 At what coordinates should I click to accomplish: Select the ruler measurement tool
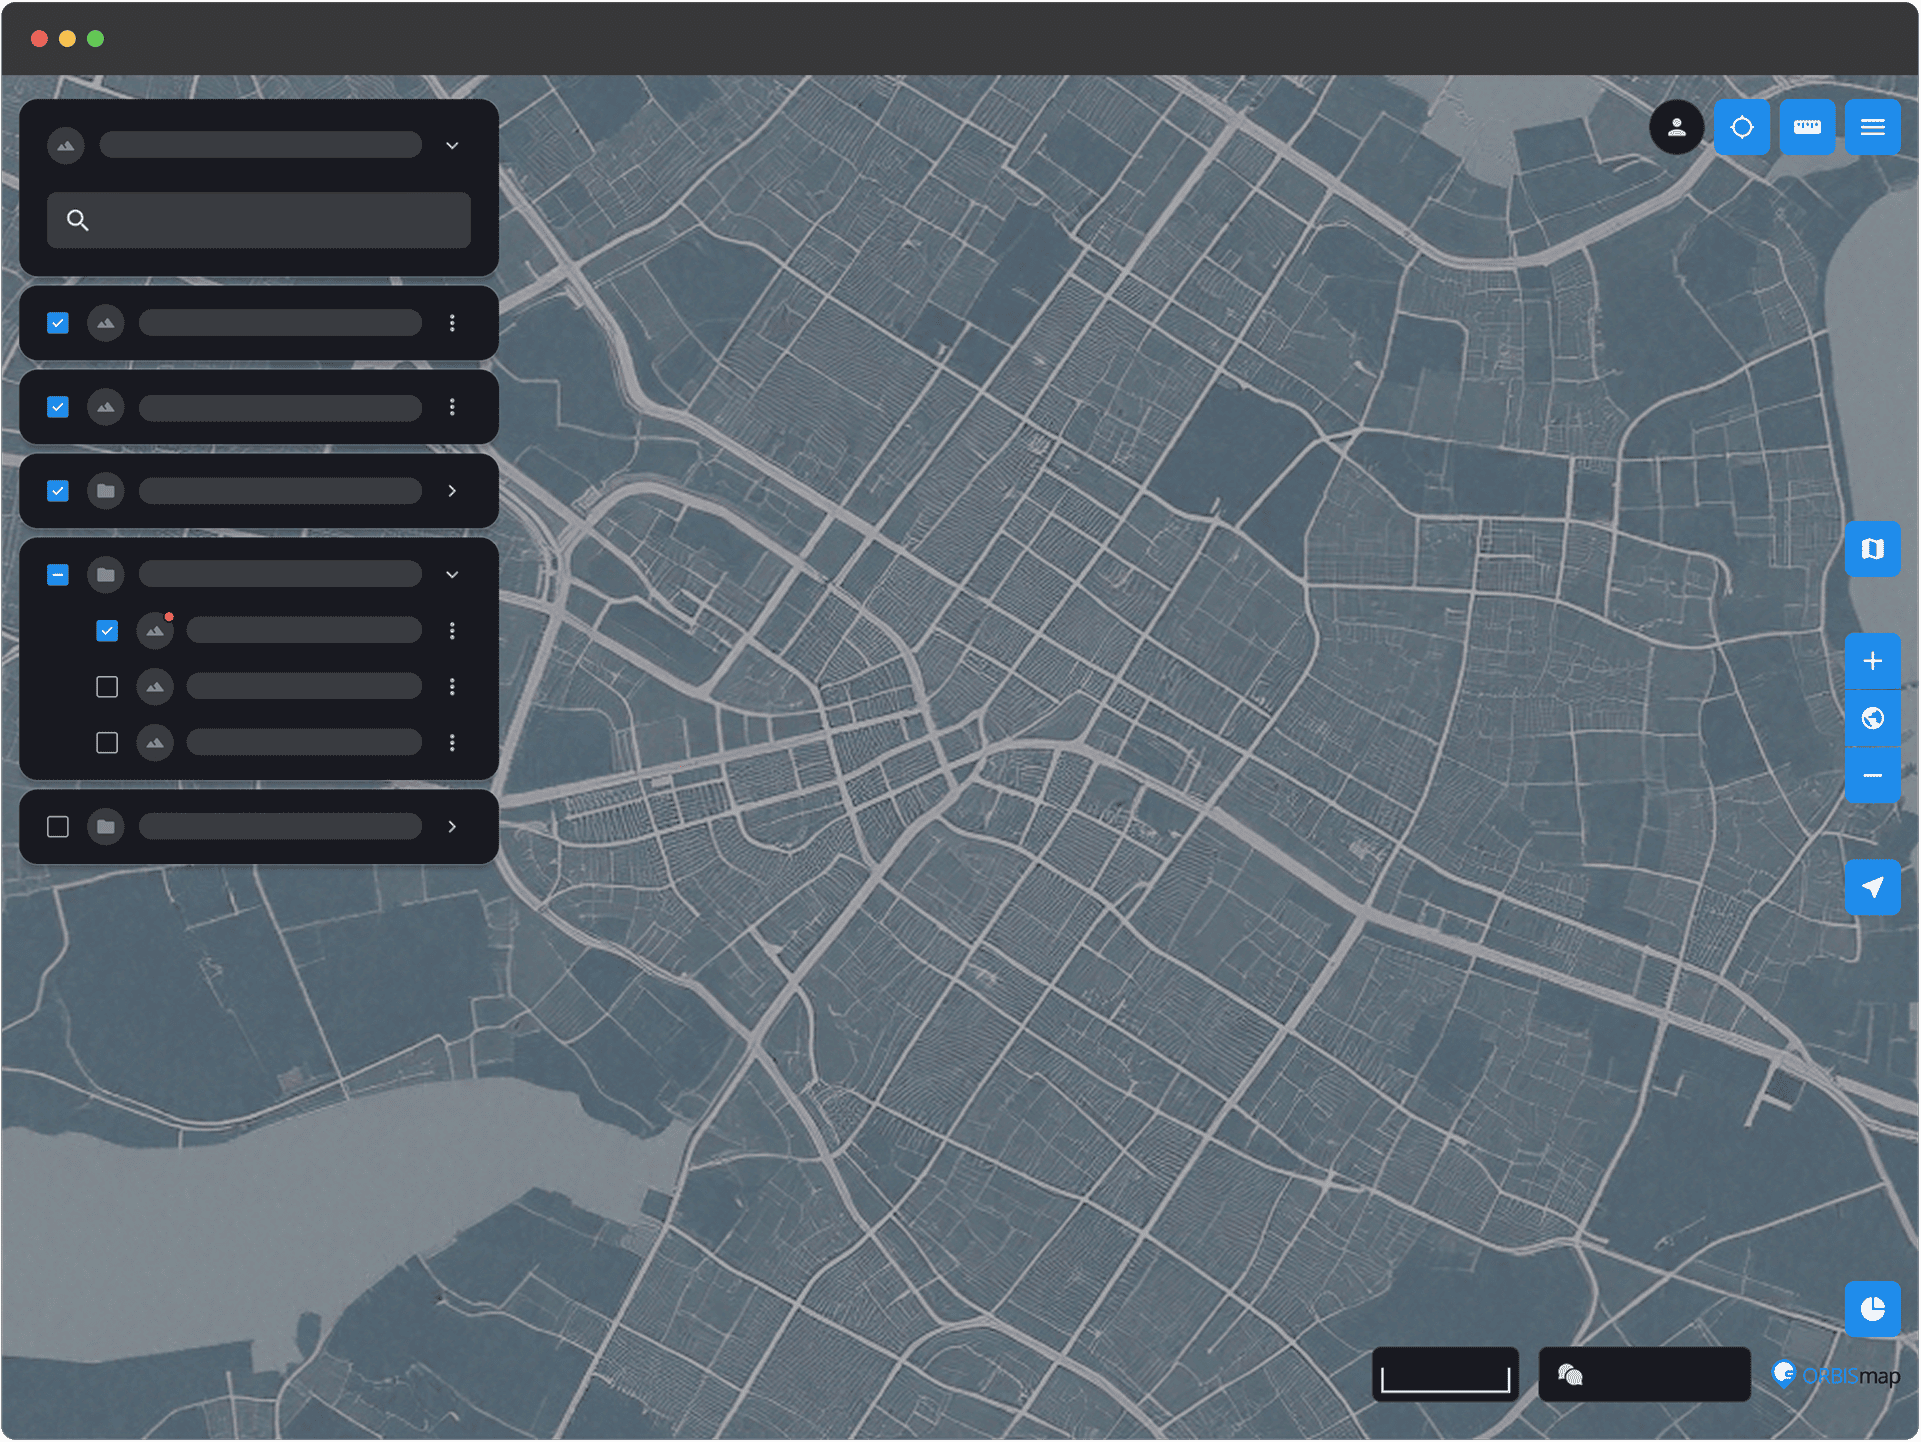(x=1806, y=127)
